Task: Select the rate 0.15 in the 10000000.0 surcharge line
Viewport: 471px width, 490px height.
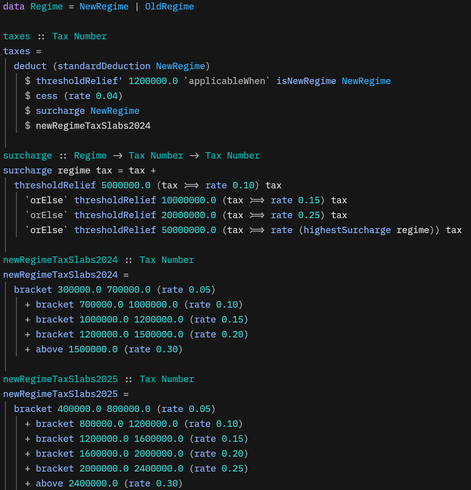Action: 309,200
